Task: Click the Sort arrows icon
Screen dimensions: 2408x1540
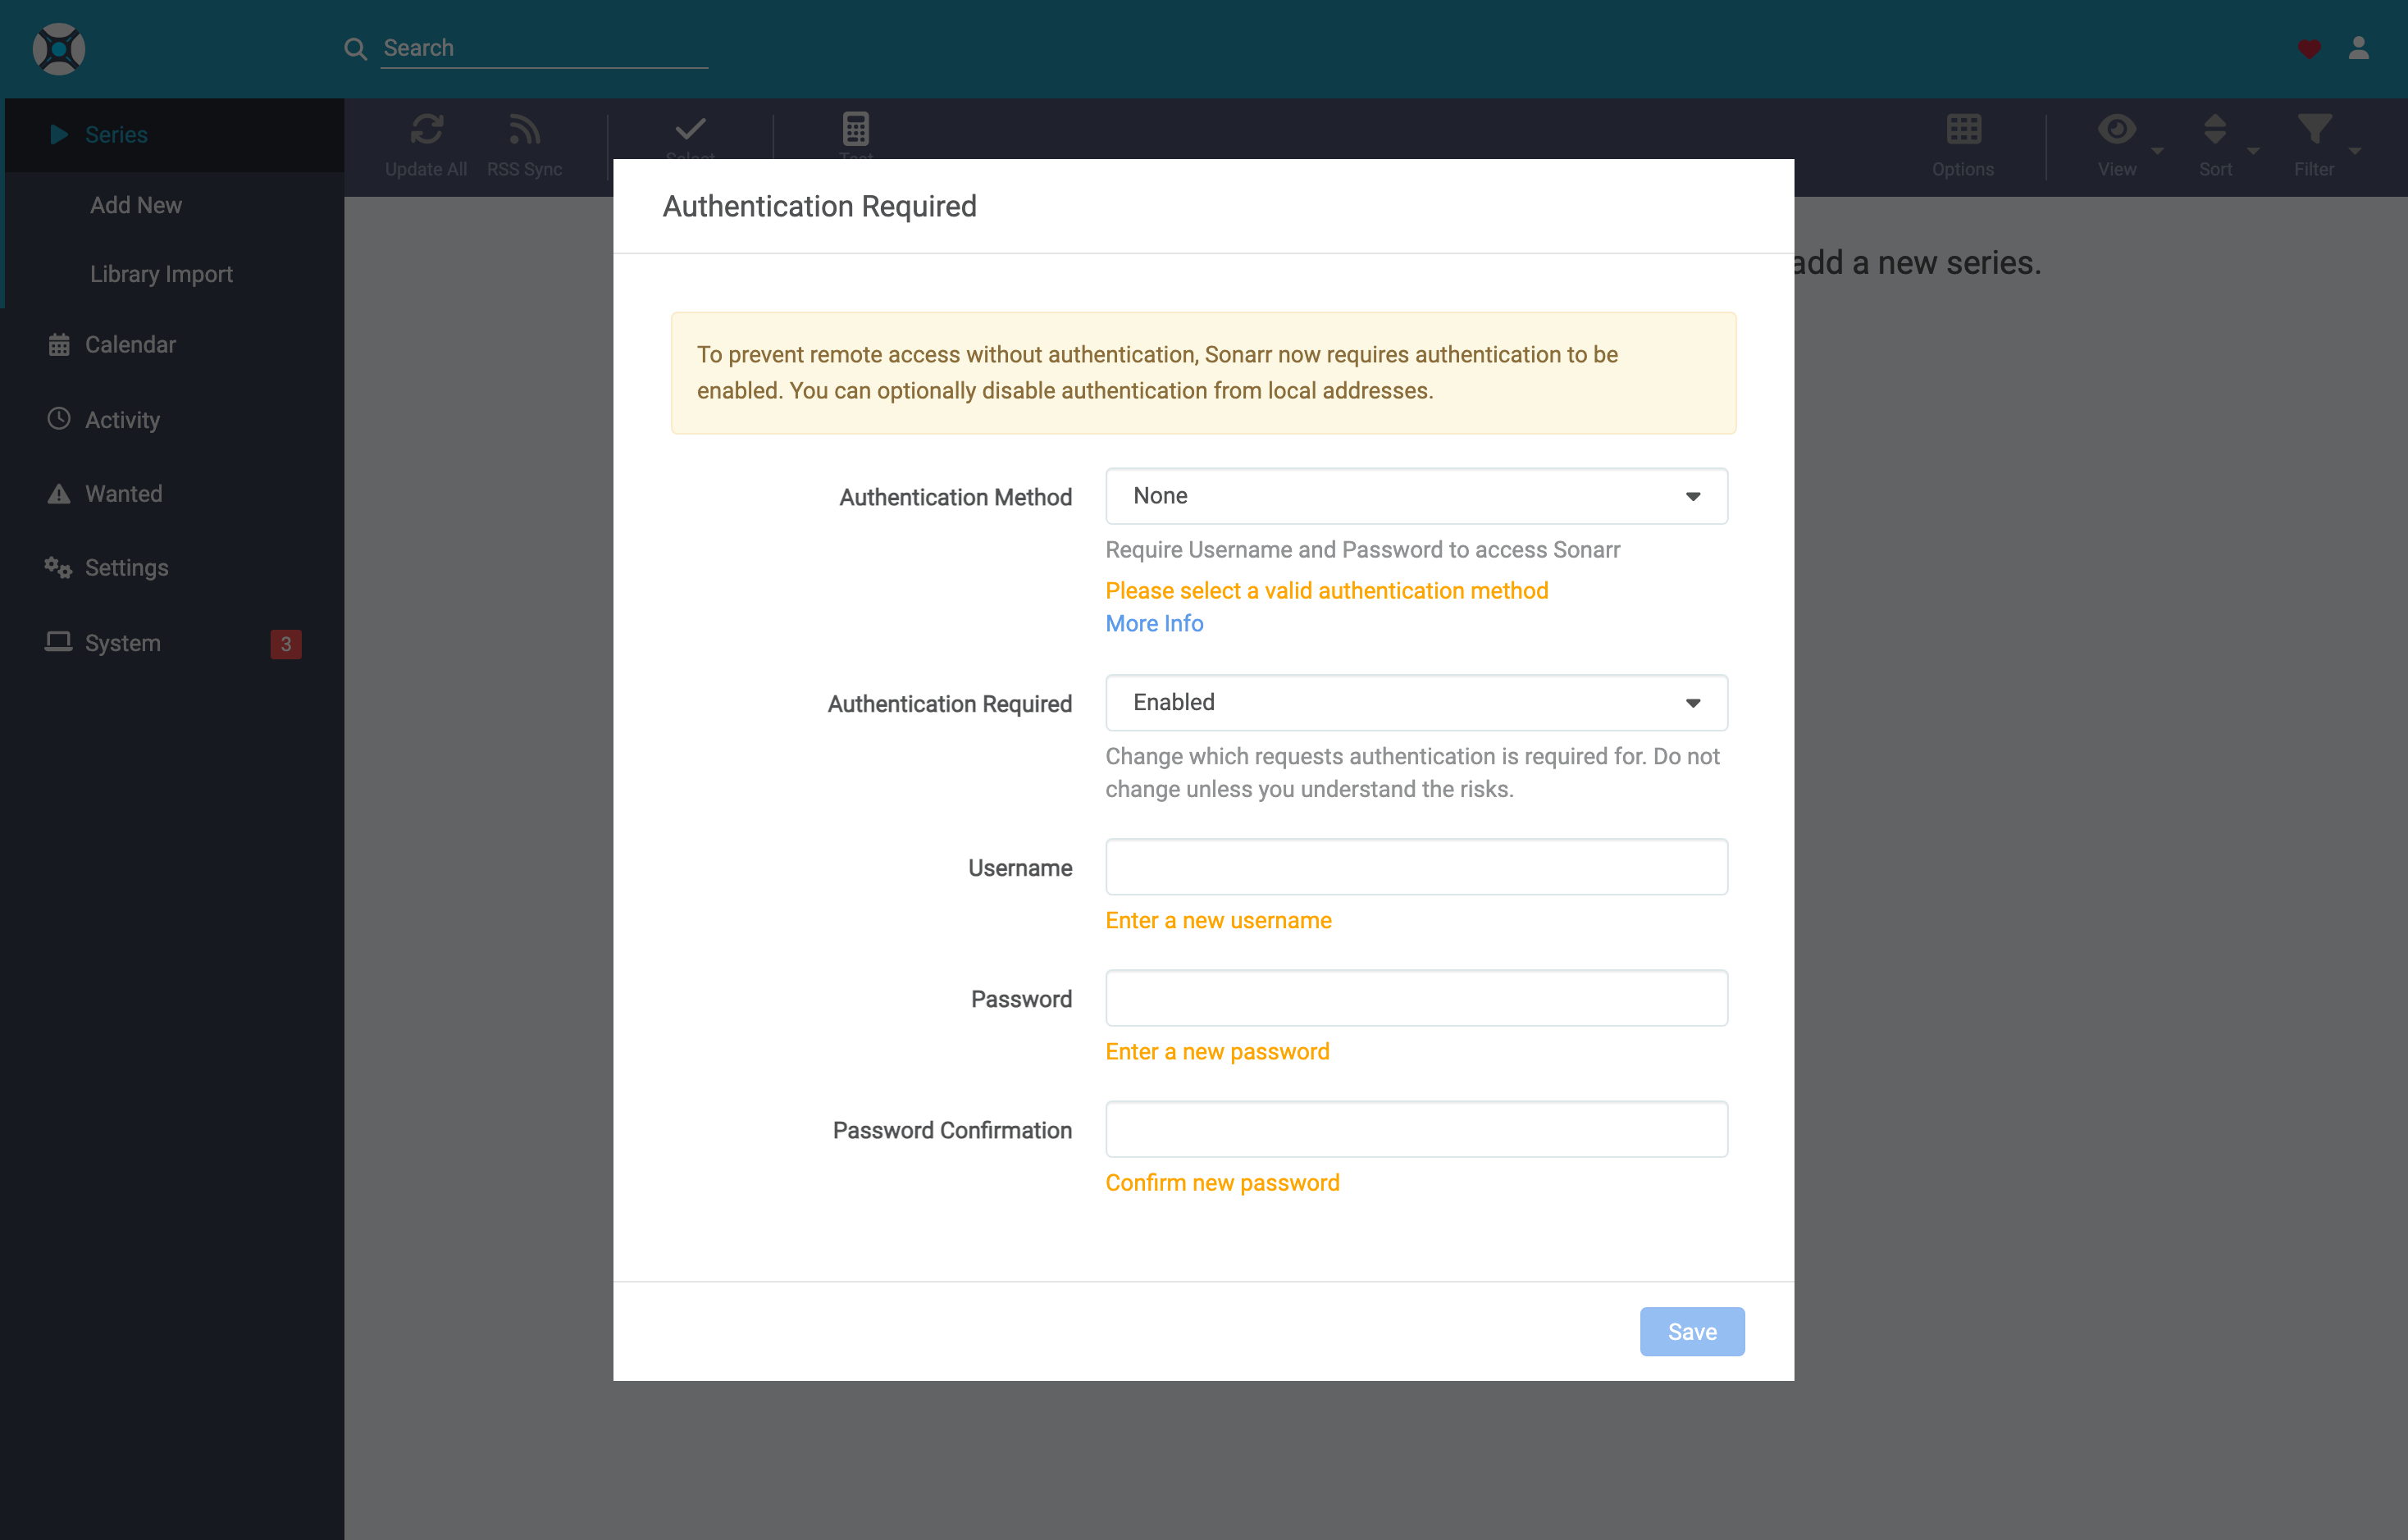Action: [x=2215, y=129]
